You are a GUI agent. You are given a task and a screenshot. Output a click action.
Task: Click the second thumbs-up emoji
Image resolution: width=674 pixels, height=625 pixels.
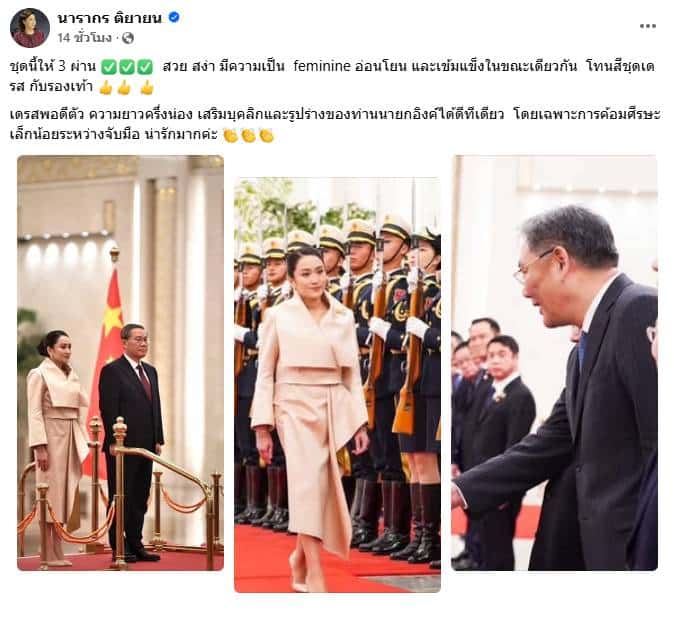click(124, 88)
